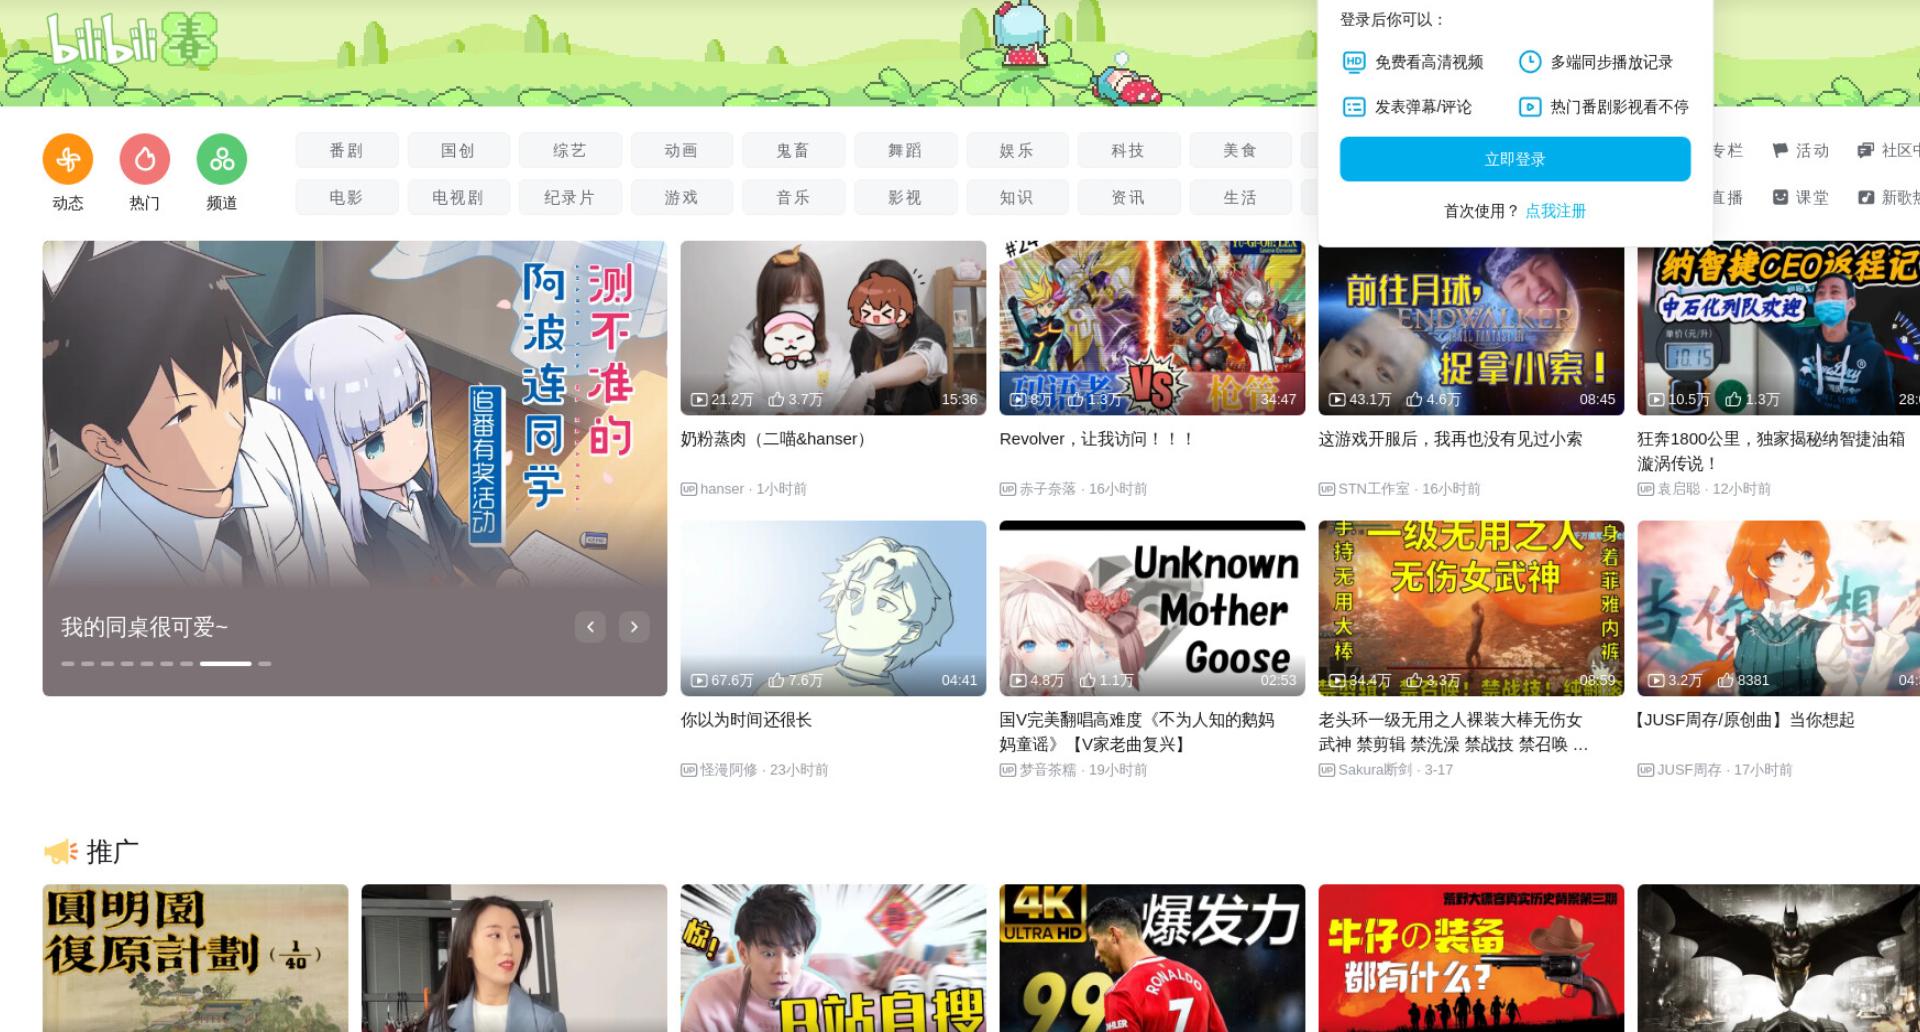This screenshot has height=1032, width=1920.
Task: Open 这游戏开服后，我再也没有见过小索 title
Action: click(1450, 439)
